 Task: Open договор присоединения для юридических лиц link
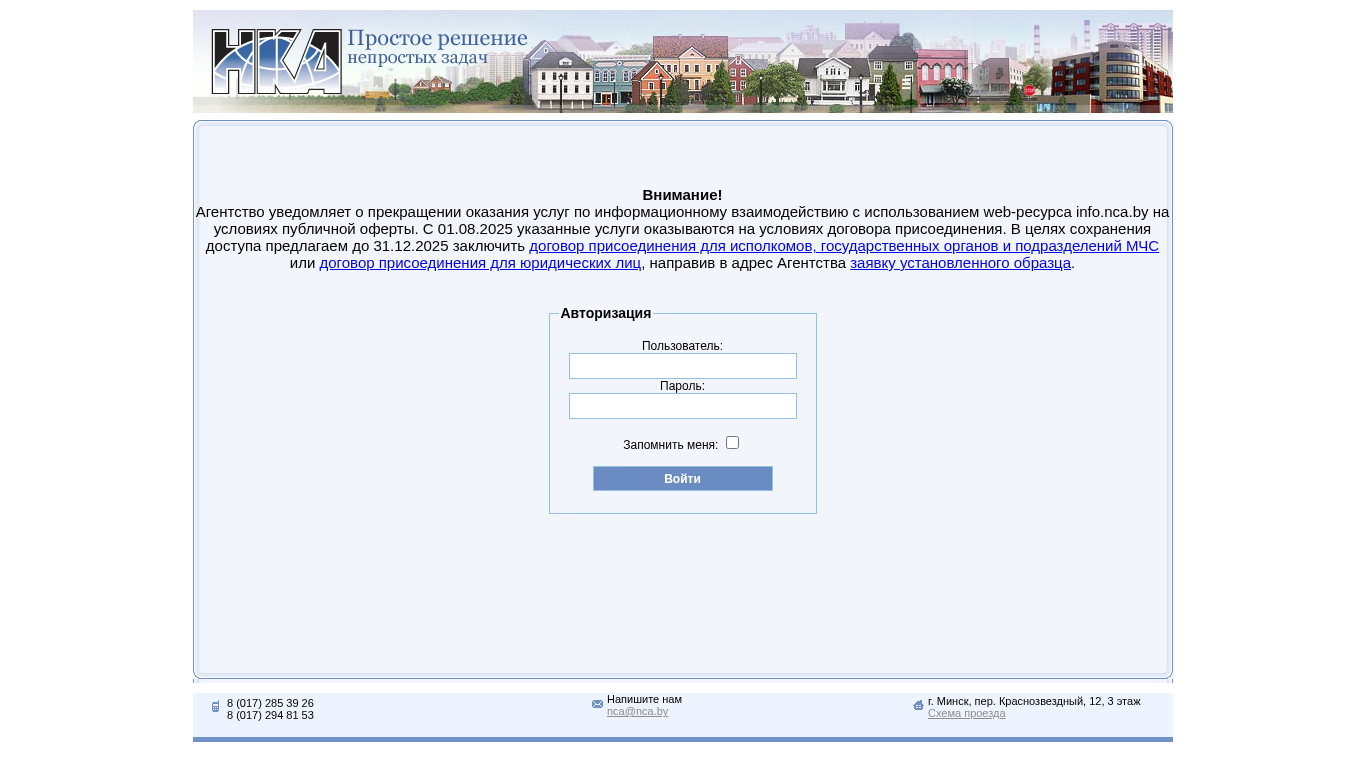[480, 263]
